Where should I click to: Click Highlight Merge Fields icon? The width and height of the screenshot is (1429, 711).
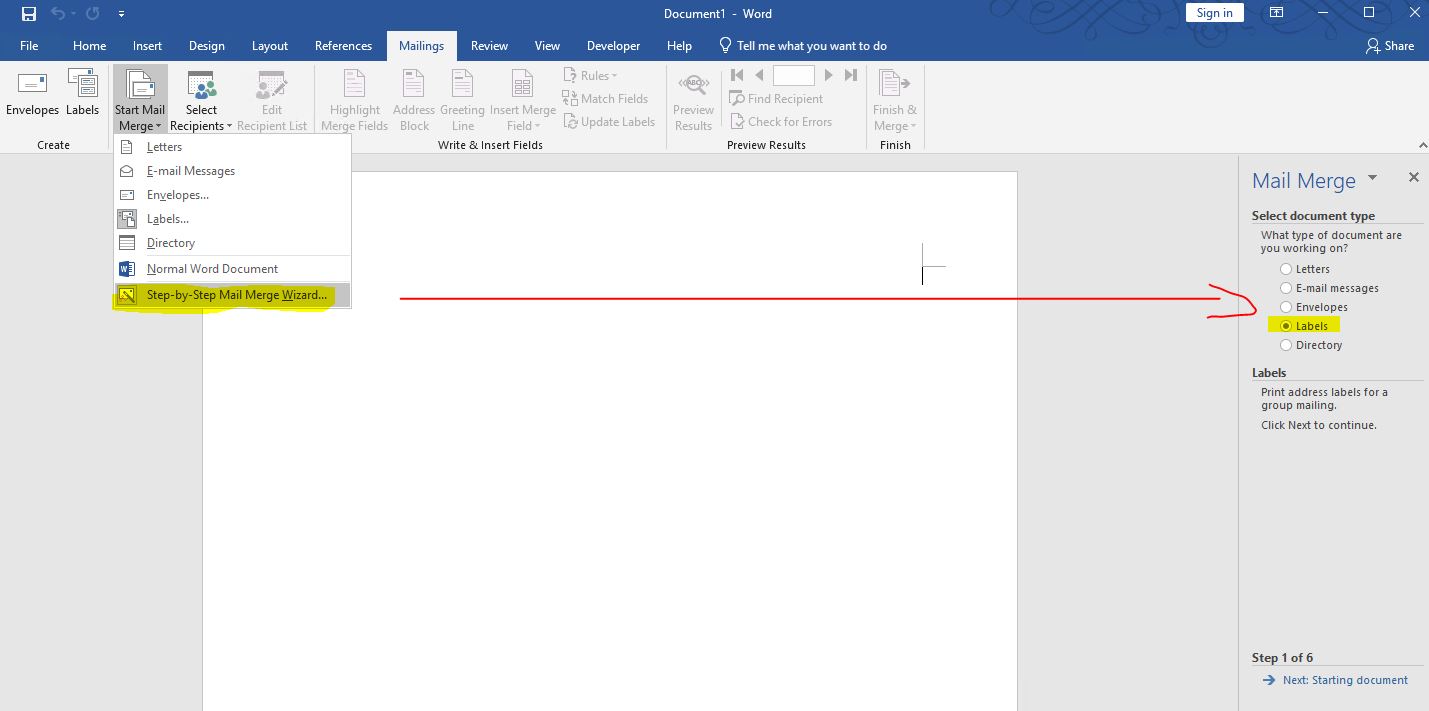pos(355,100)
